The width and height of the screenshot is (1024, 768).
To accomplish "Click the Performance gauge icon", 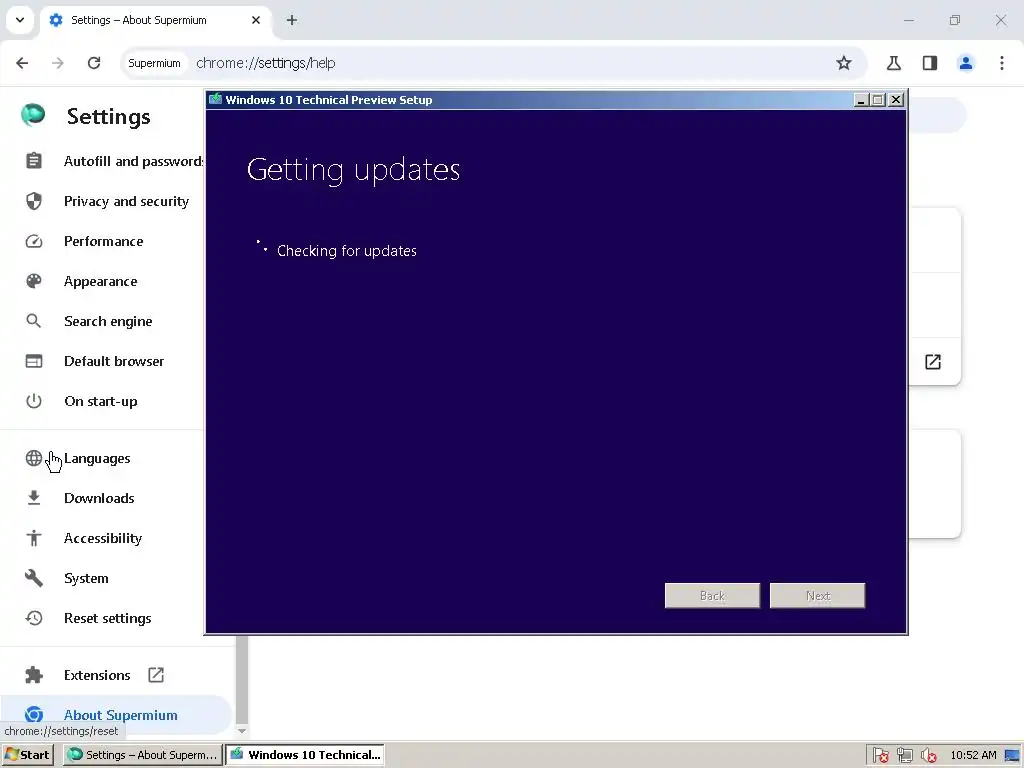I will [x=34, y=242].
